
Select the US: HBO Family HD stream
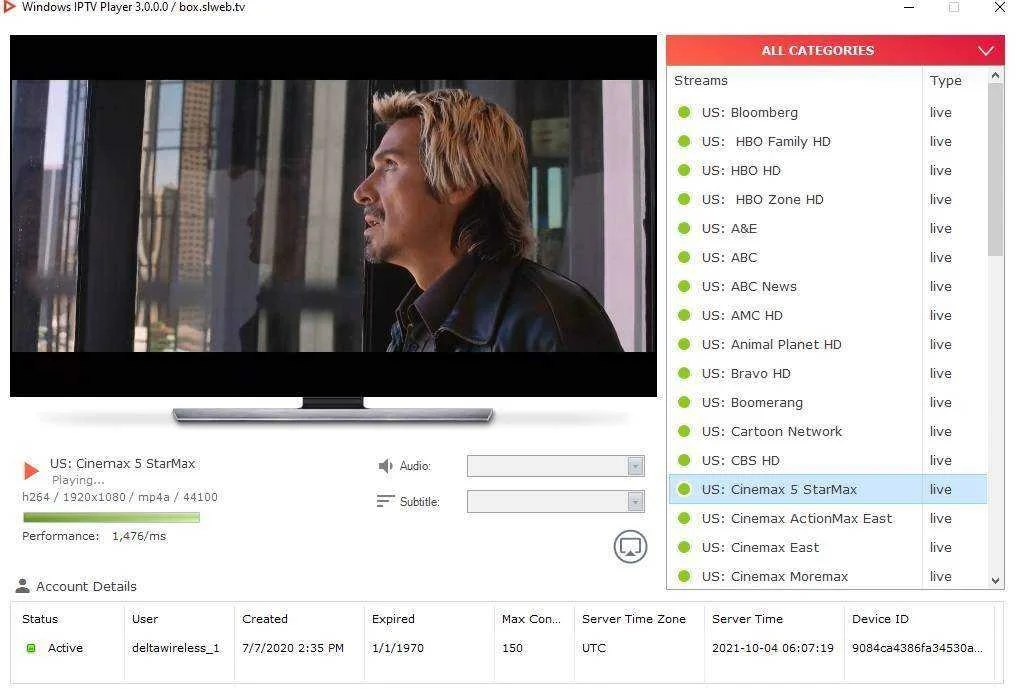pyautogui.click(x=828, y=141)
